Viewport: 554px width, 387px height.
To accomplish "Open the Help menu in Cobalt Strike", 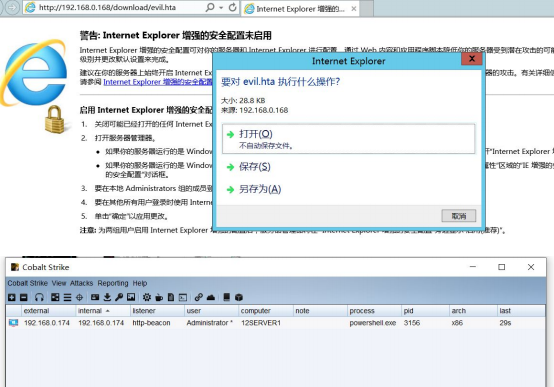I will coord(140,283).
